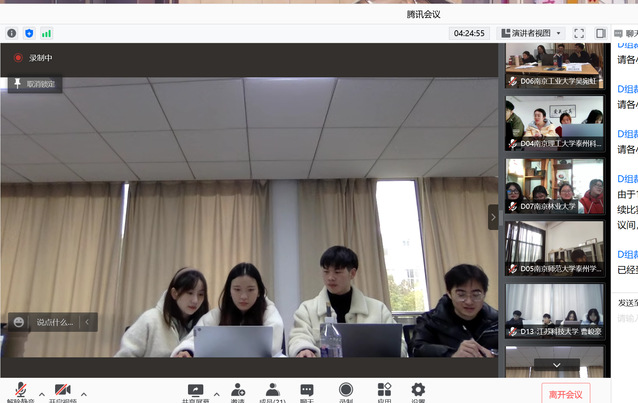Enter fullscreen using the top bar icon

579,33
